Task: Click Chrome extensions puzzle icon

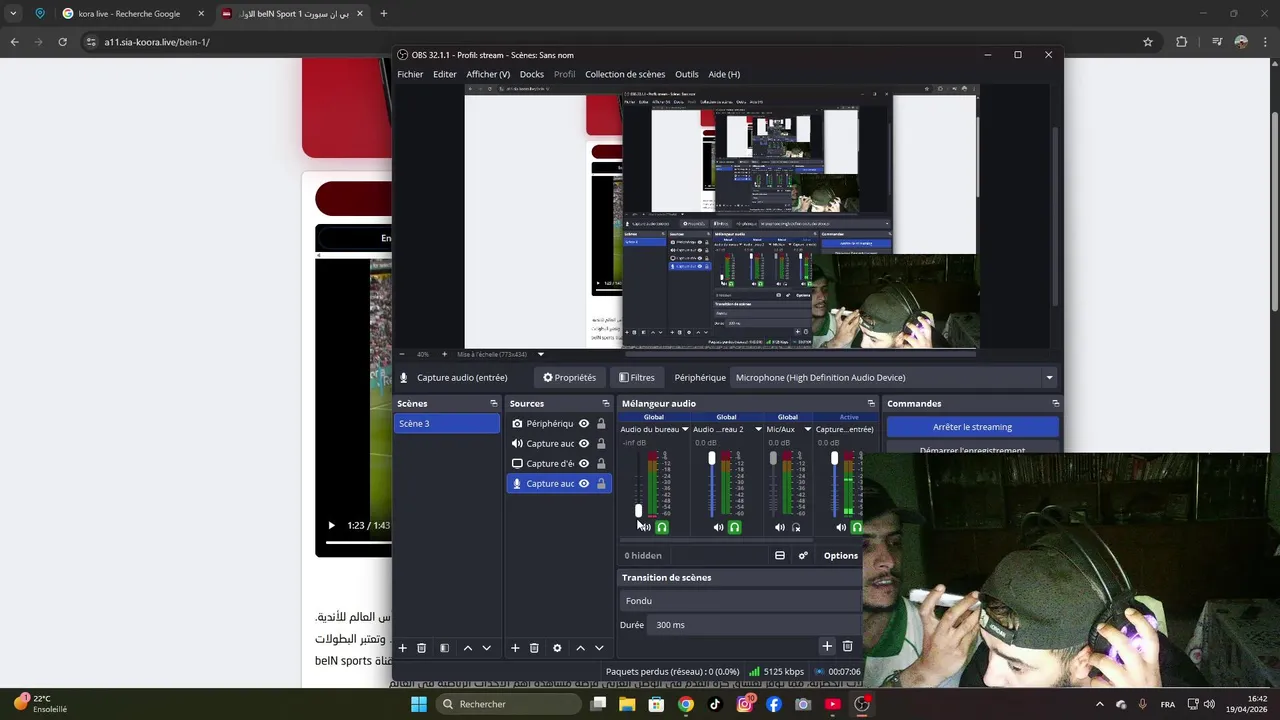Action: pyautogui.click(x=1181, y=42)
